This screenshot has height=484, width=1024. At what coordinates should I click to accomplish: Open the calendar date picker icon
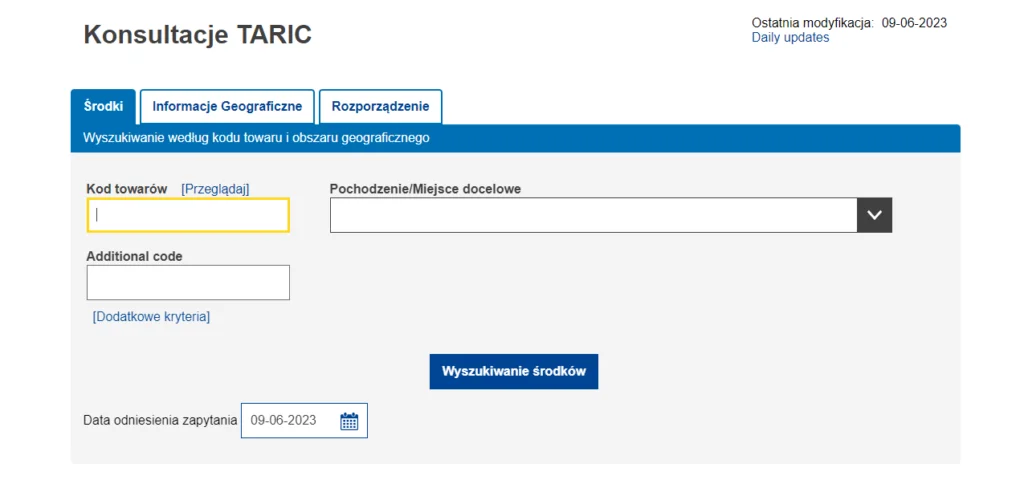(349, 421)
